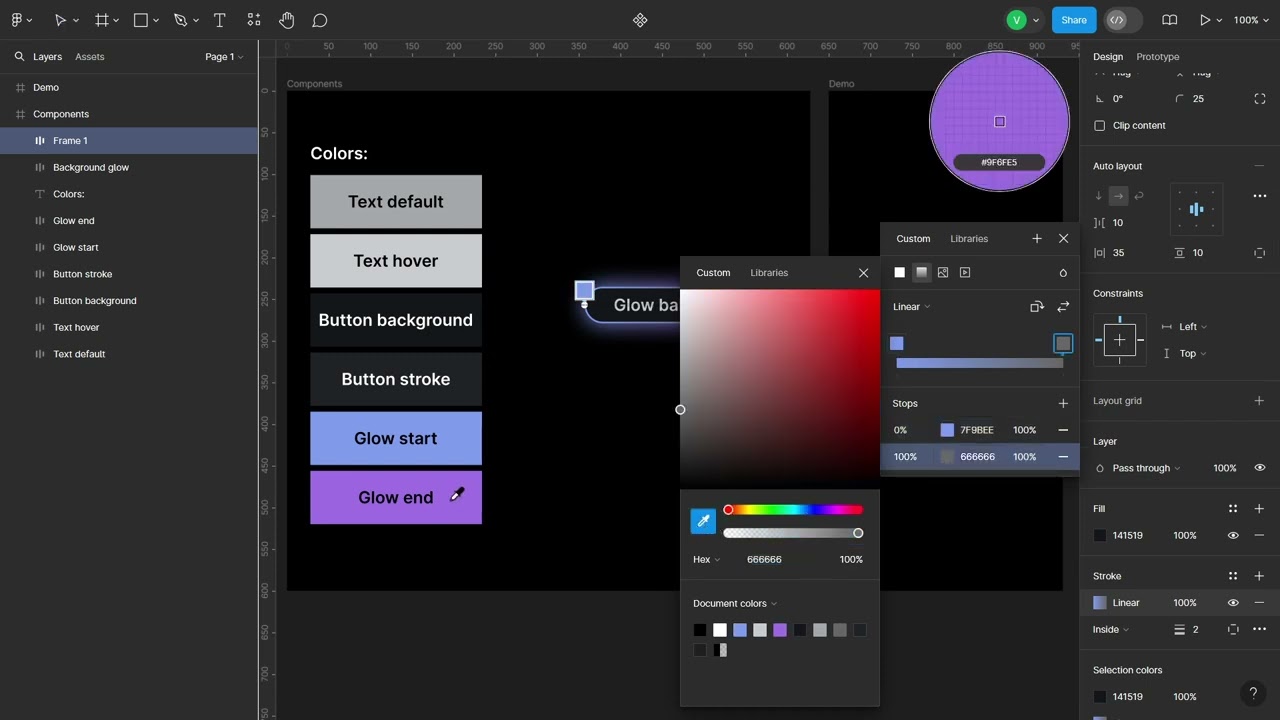Activate the eyedropper in color picker

pyautogui.click(x=703, y=521)
